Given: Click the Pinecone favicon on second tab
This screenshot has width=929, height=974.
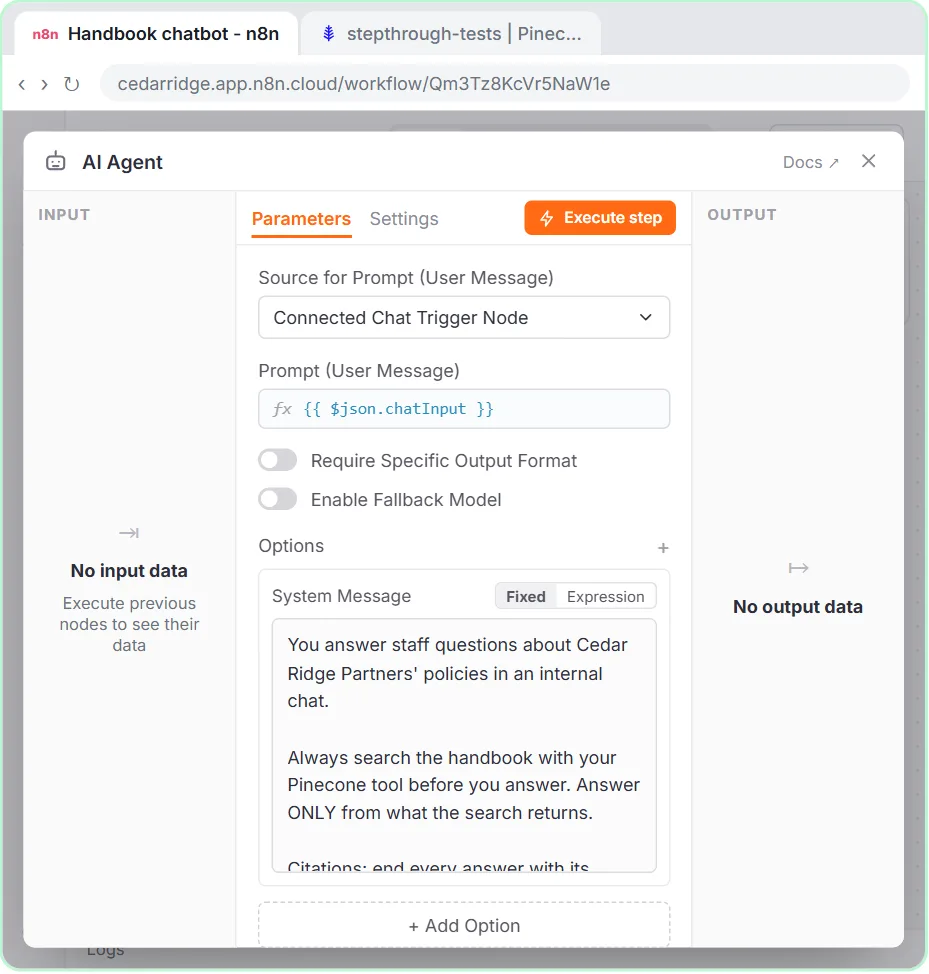Looking at the screenshot, I should [x=329, y=34].
